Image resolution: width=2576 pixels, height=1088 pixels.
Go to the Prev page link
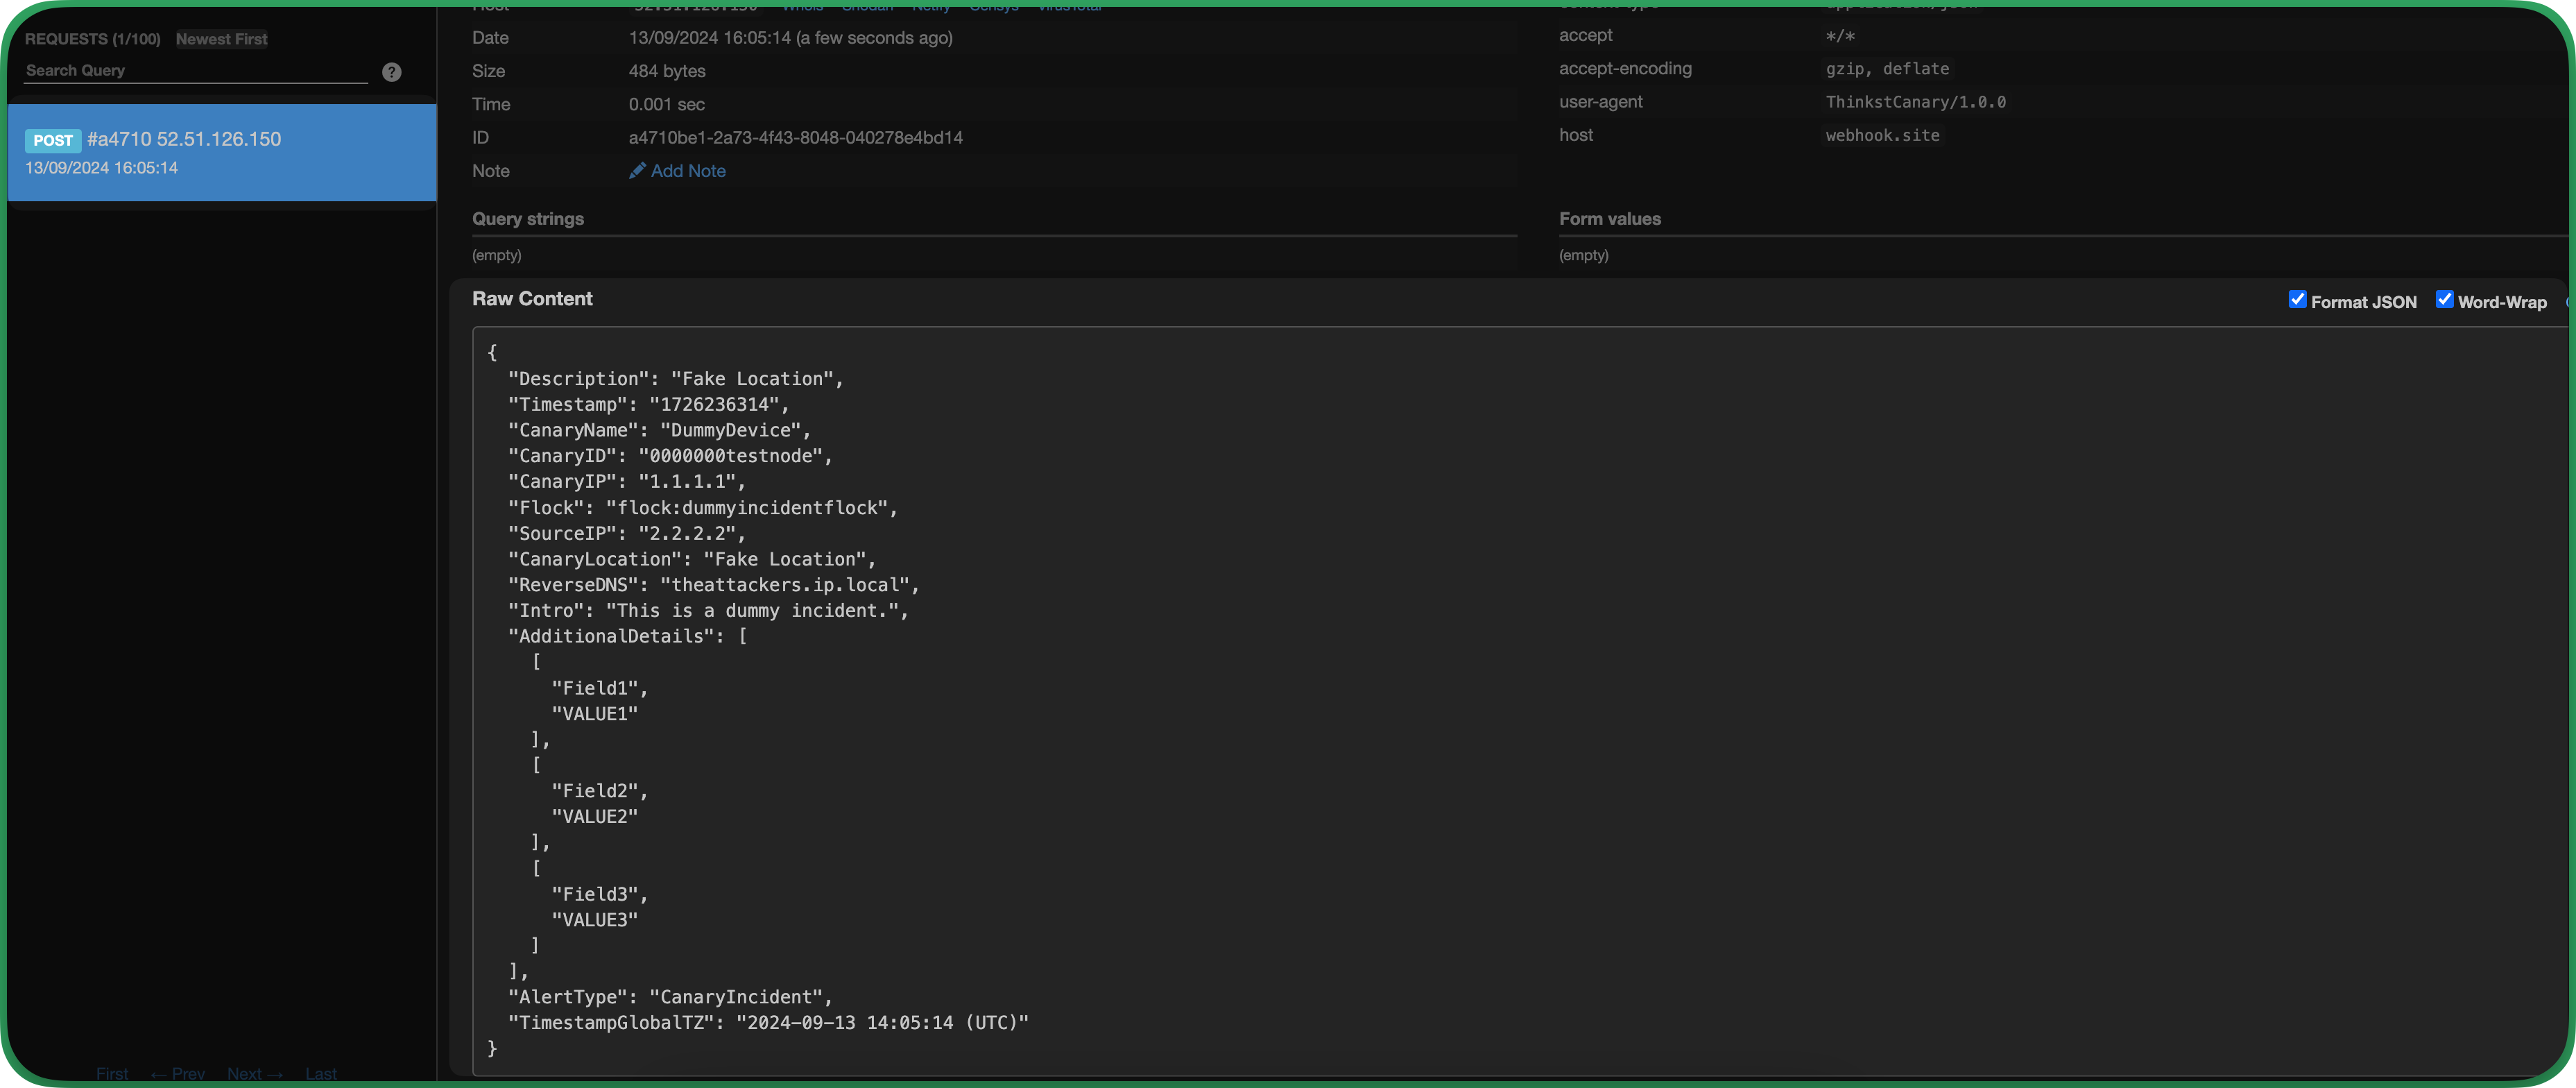tap(178, 1074)
